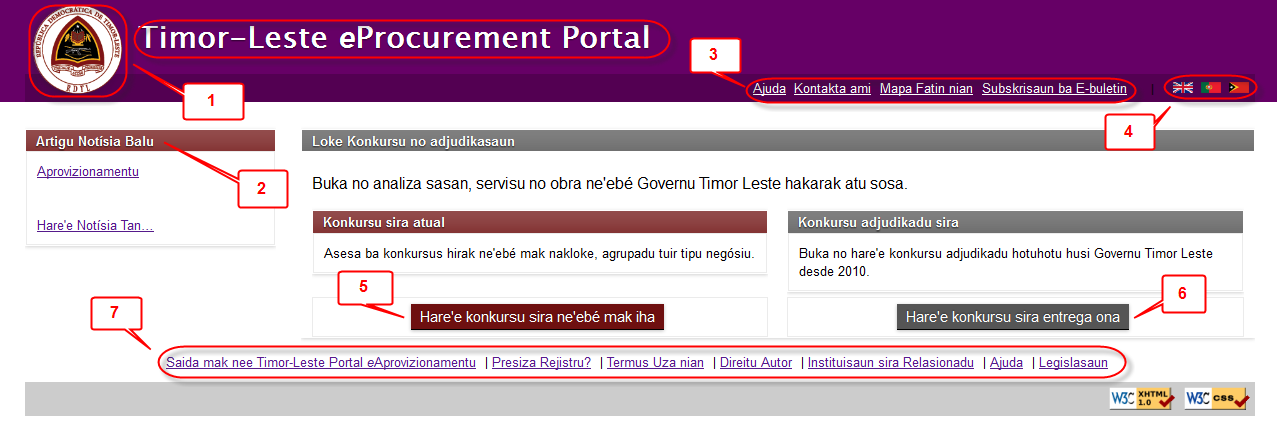
Task: Click Hare'e Notísia Tan link
Action: coord(95,225)
